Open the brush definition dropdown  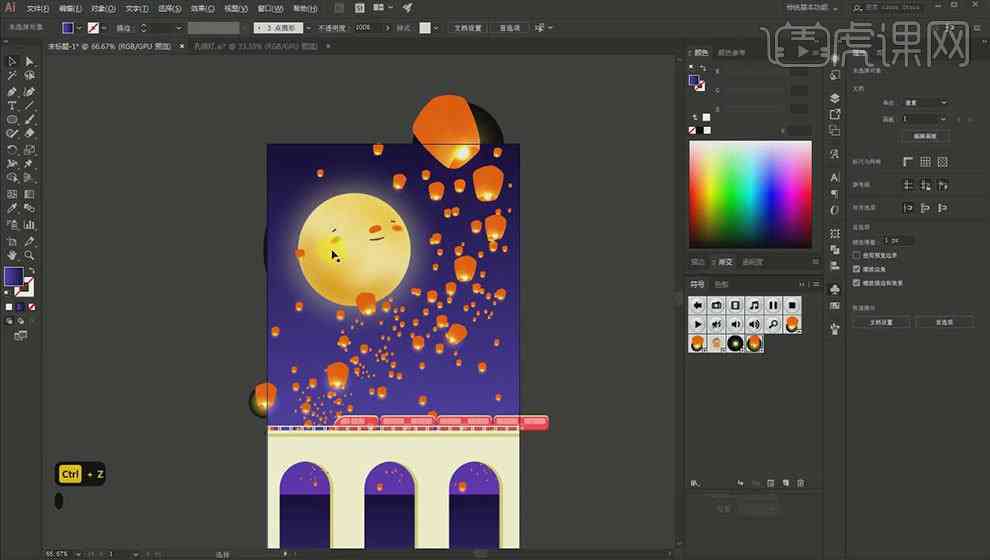(308, 28)
